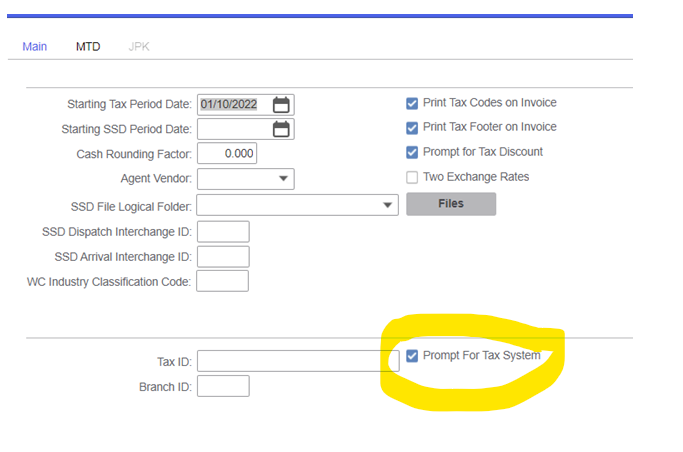Focus the Cash Rounding Factor field
The width and height of the screenshot is (683, 452).
tap(227, 154)
